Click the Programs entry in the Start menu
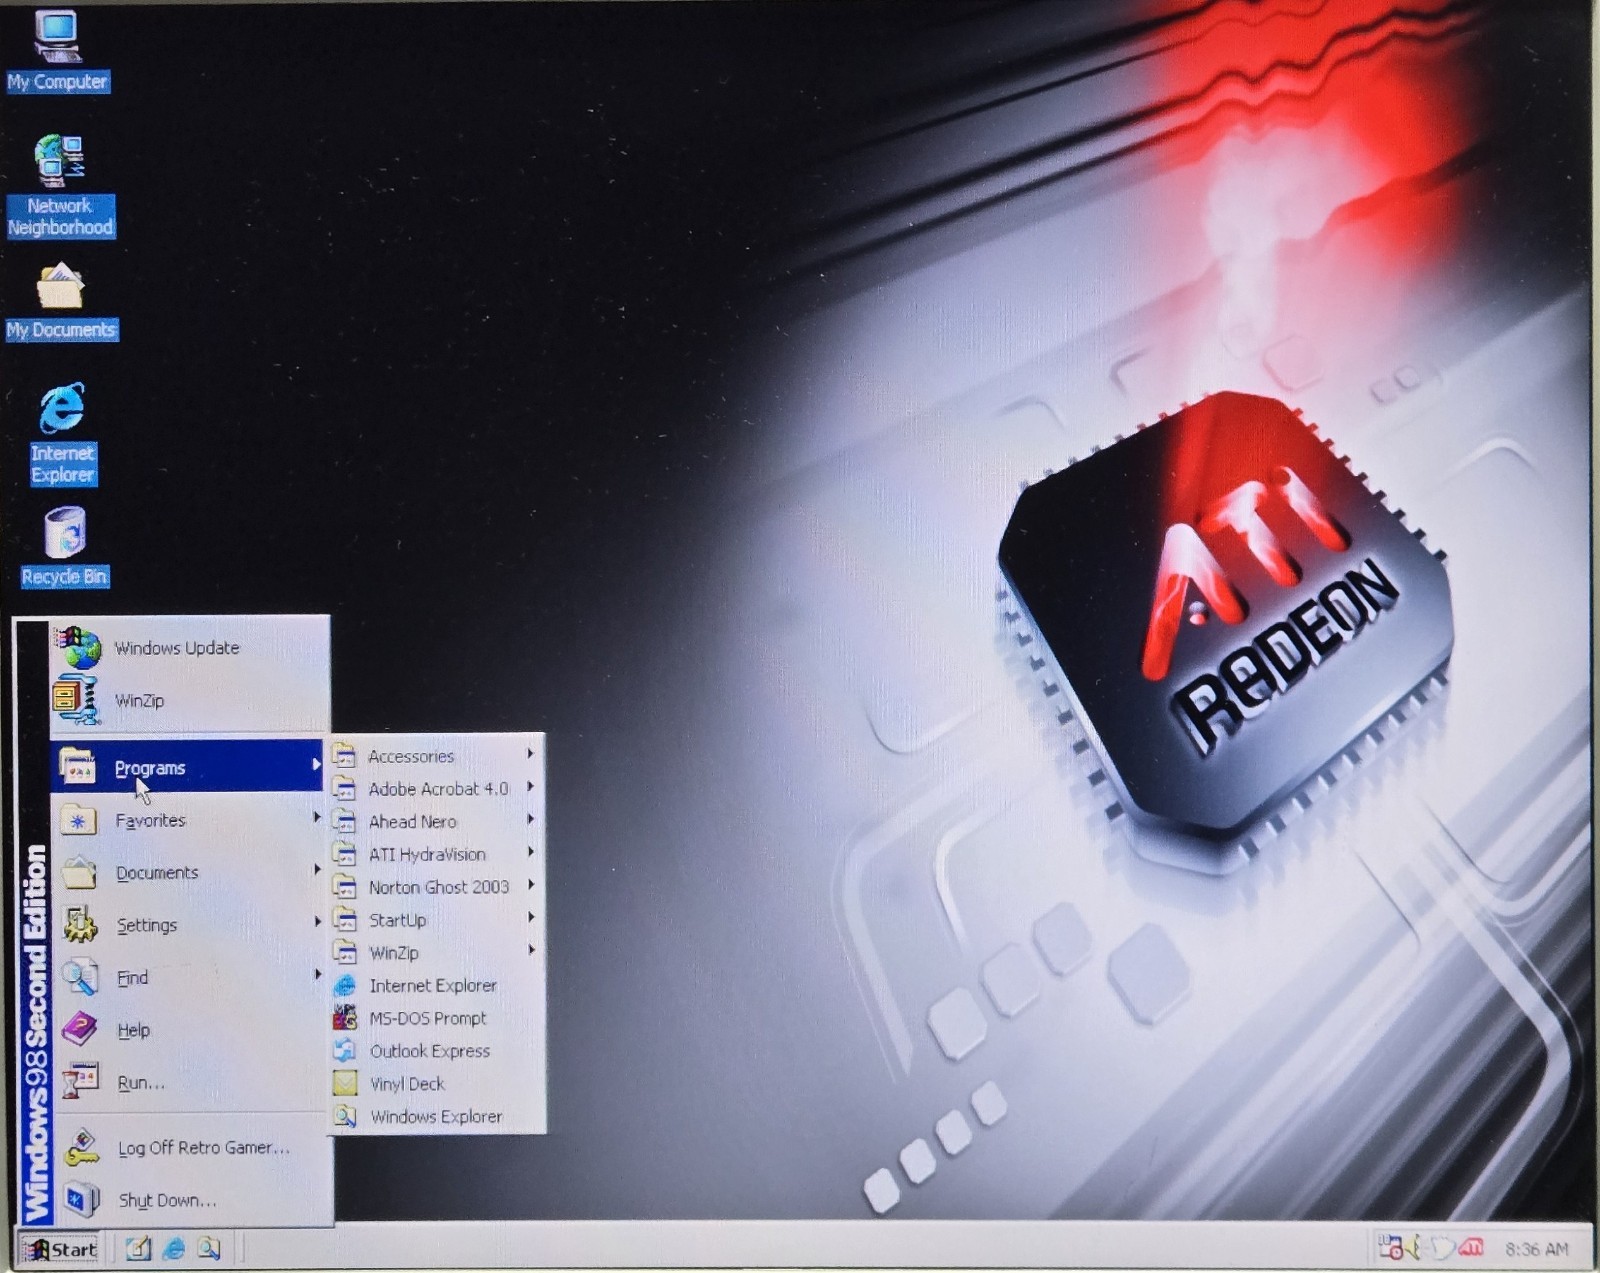This screenshot has height=1273, width=1600. pos(188,767)
